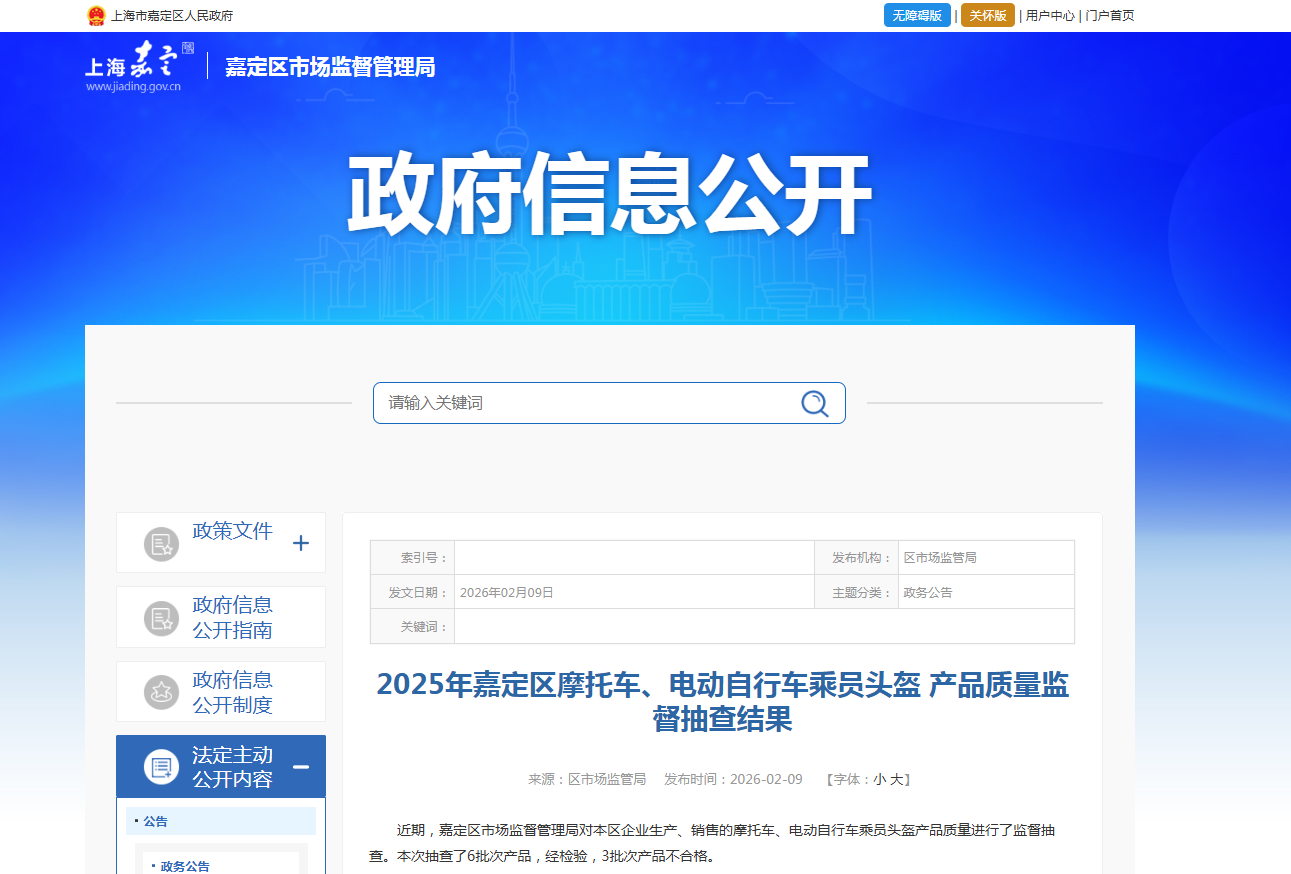Image resolution: width=1291 pixels, height=874 pixels.
Task: Switch to large font with 大
Action: (898, 779)
